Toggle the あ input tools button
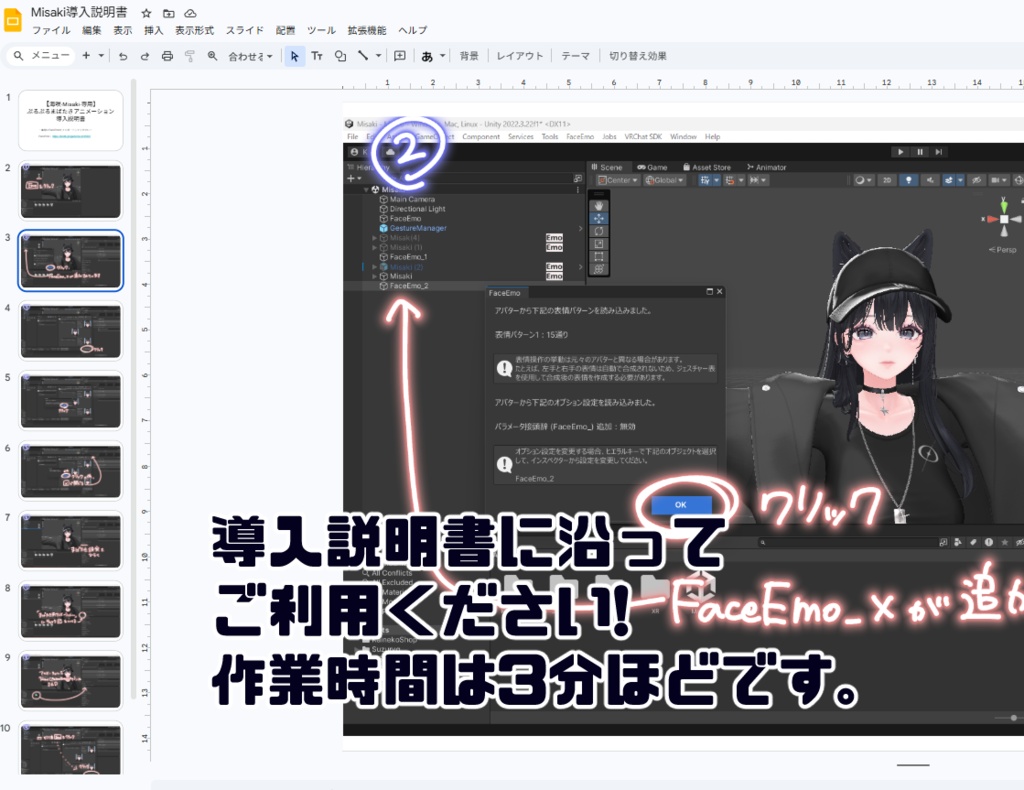The height and width of the screenshot is (790, 1024). pyautogui.click(x=427, y=56)
